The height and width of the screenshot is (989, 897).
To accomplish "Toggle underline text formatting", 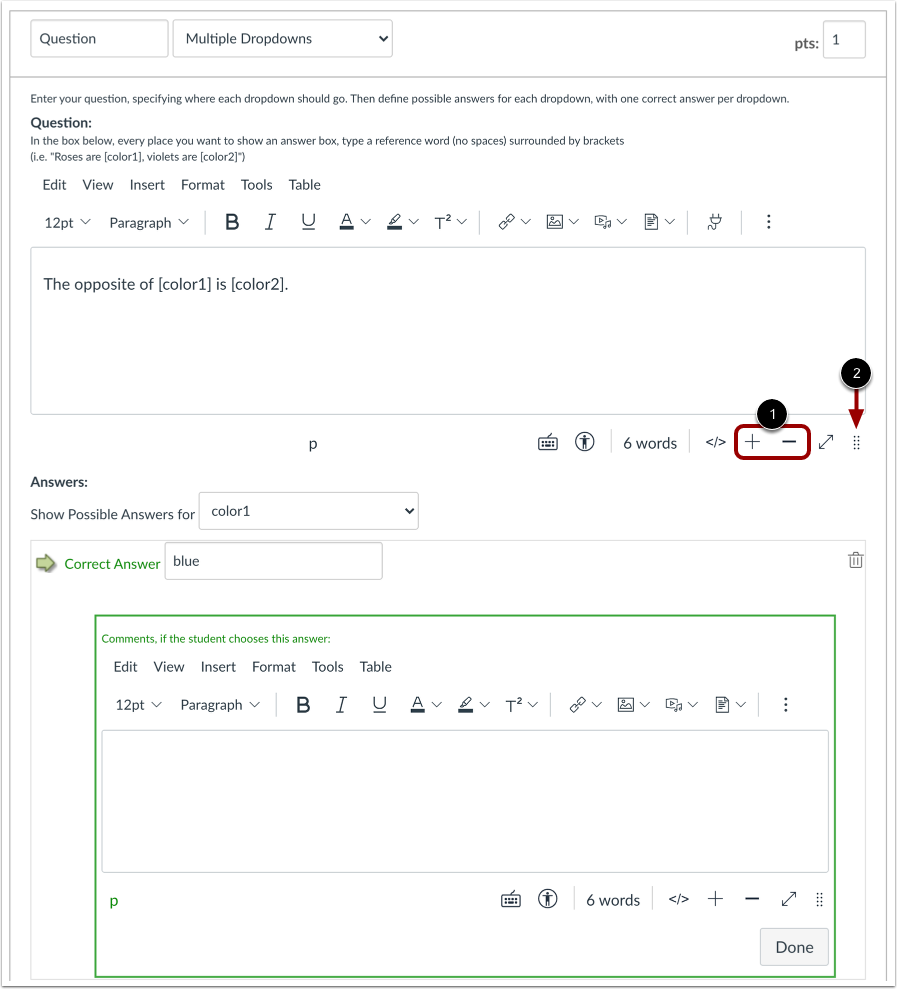I will point(308,221).
